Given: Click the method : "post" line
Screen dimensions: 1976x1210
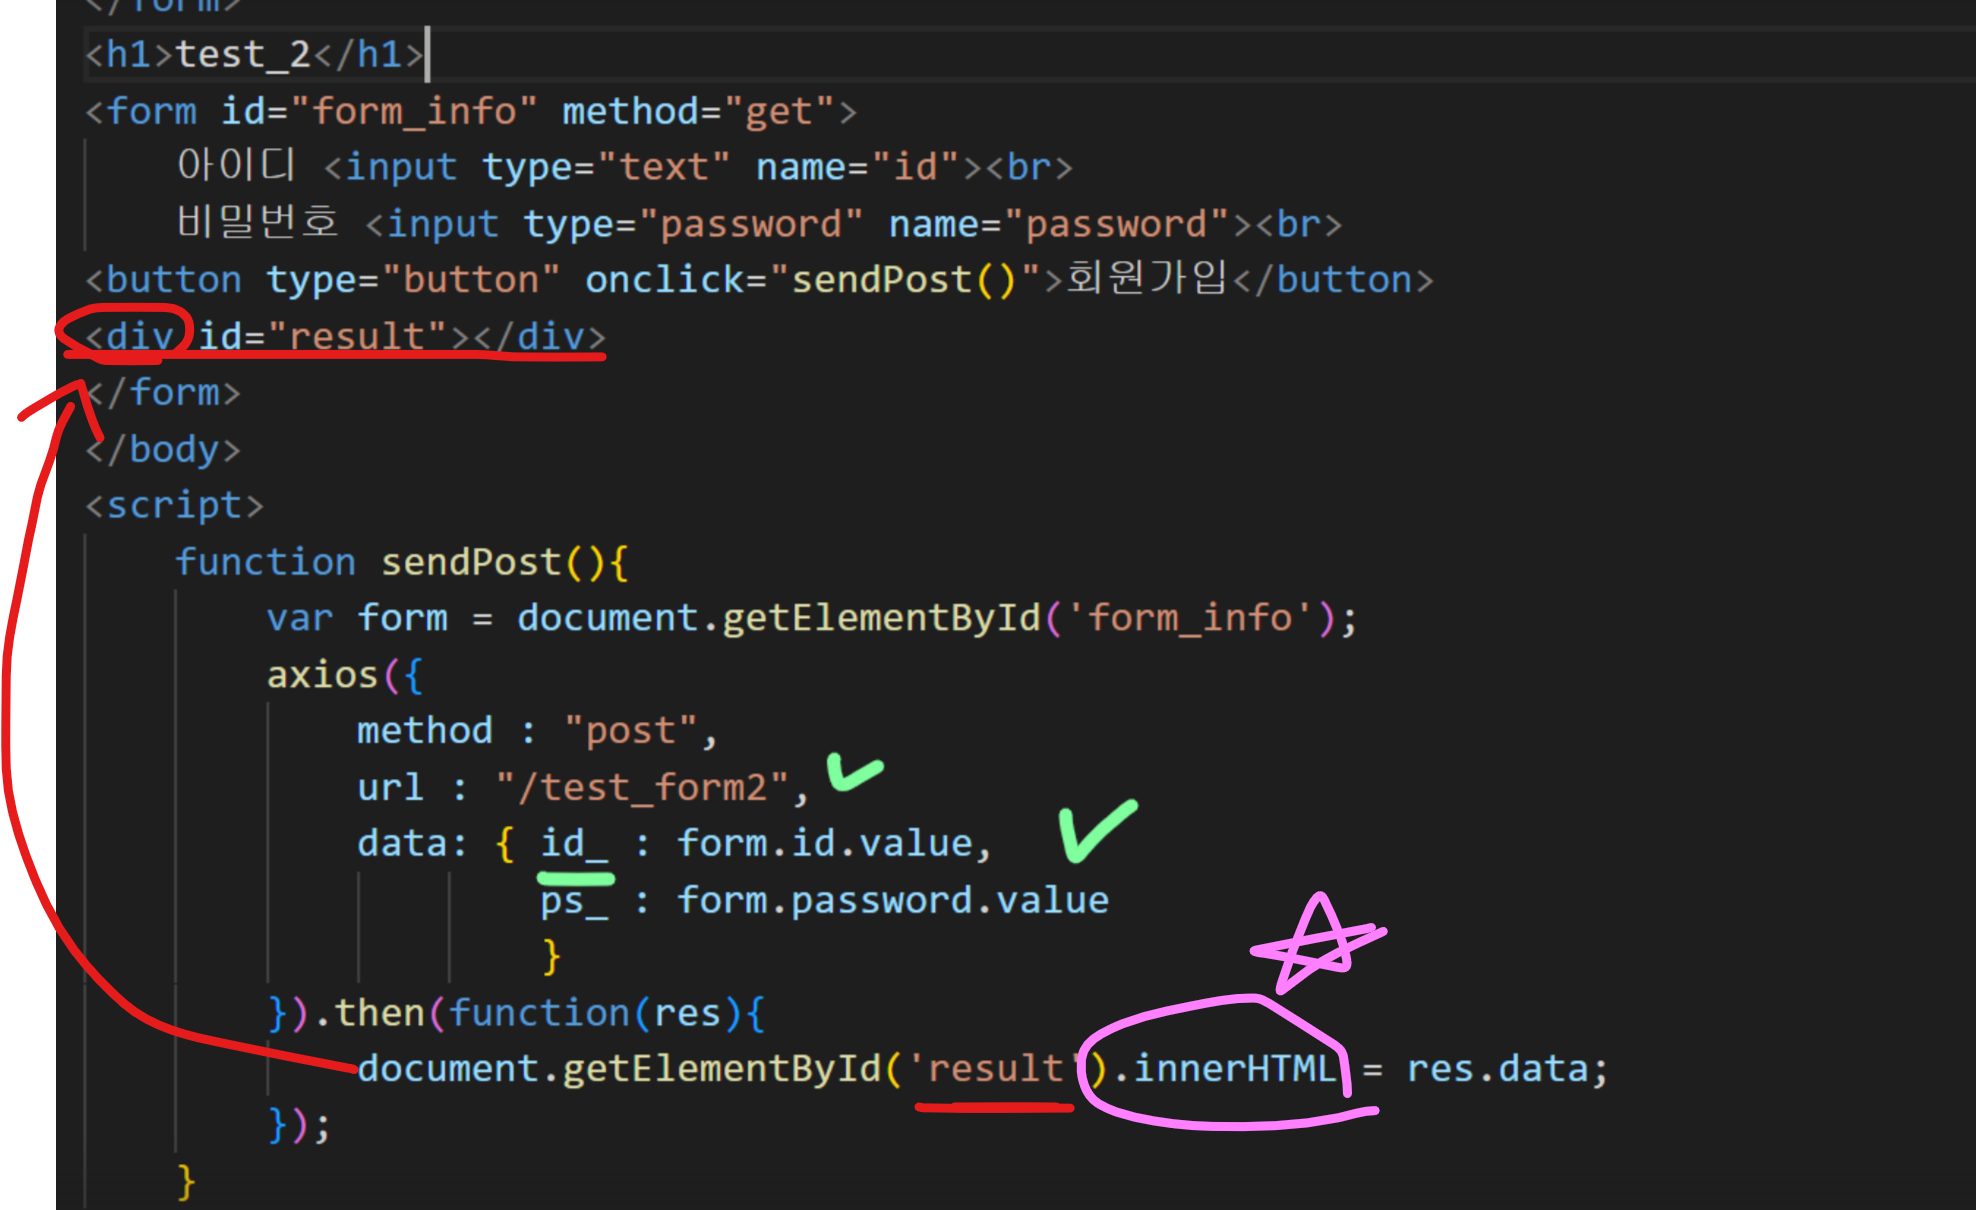Looking at the screenshot, I should [538, 731].
